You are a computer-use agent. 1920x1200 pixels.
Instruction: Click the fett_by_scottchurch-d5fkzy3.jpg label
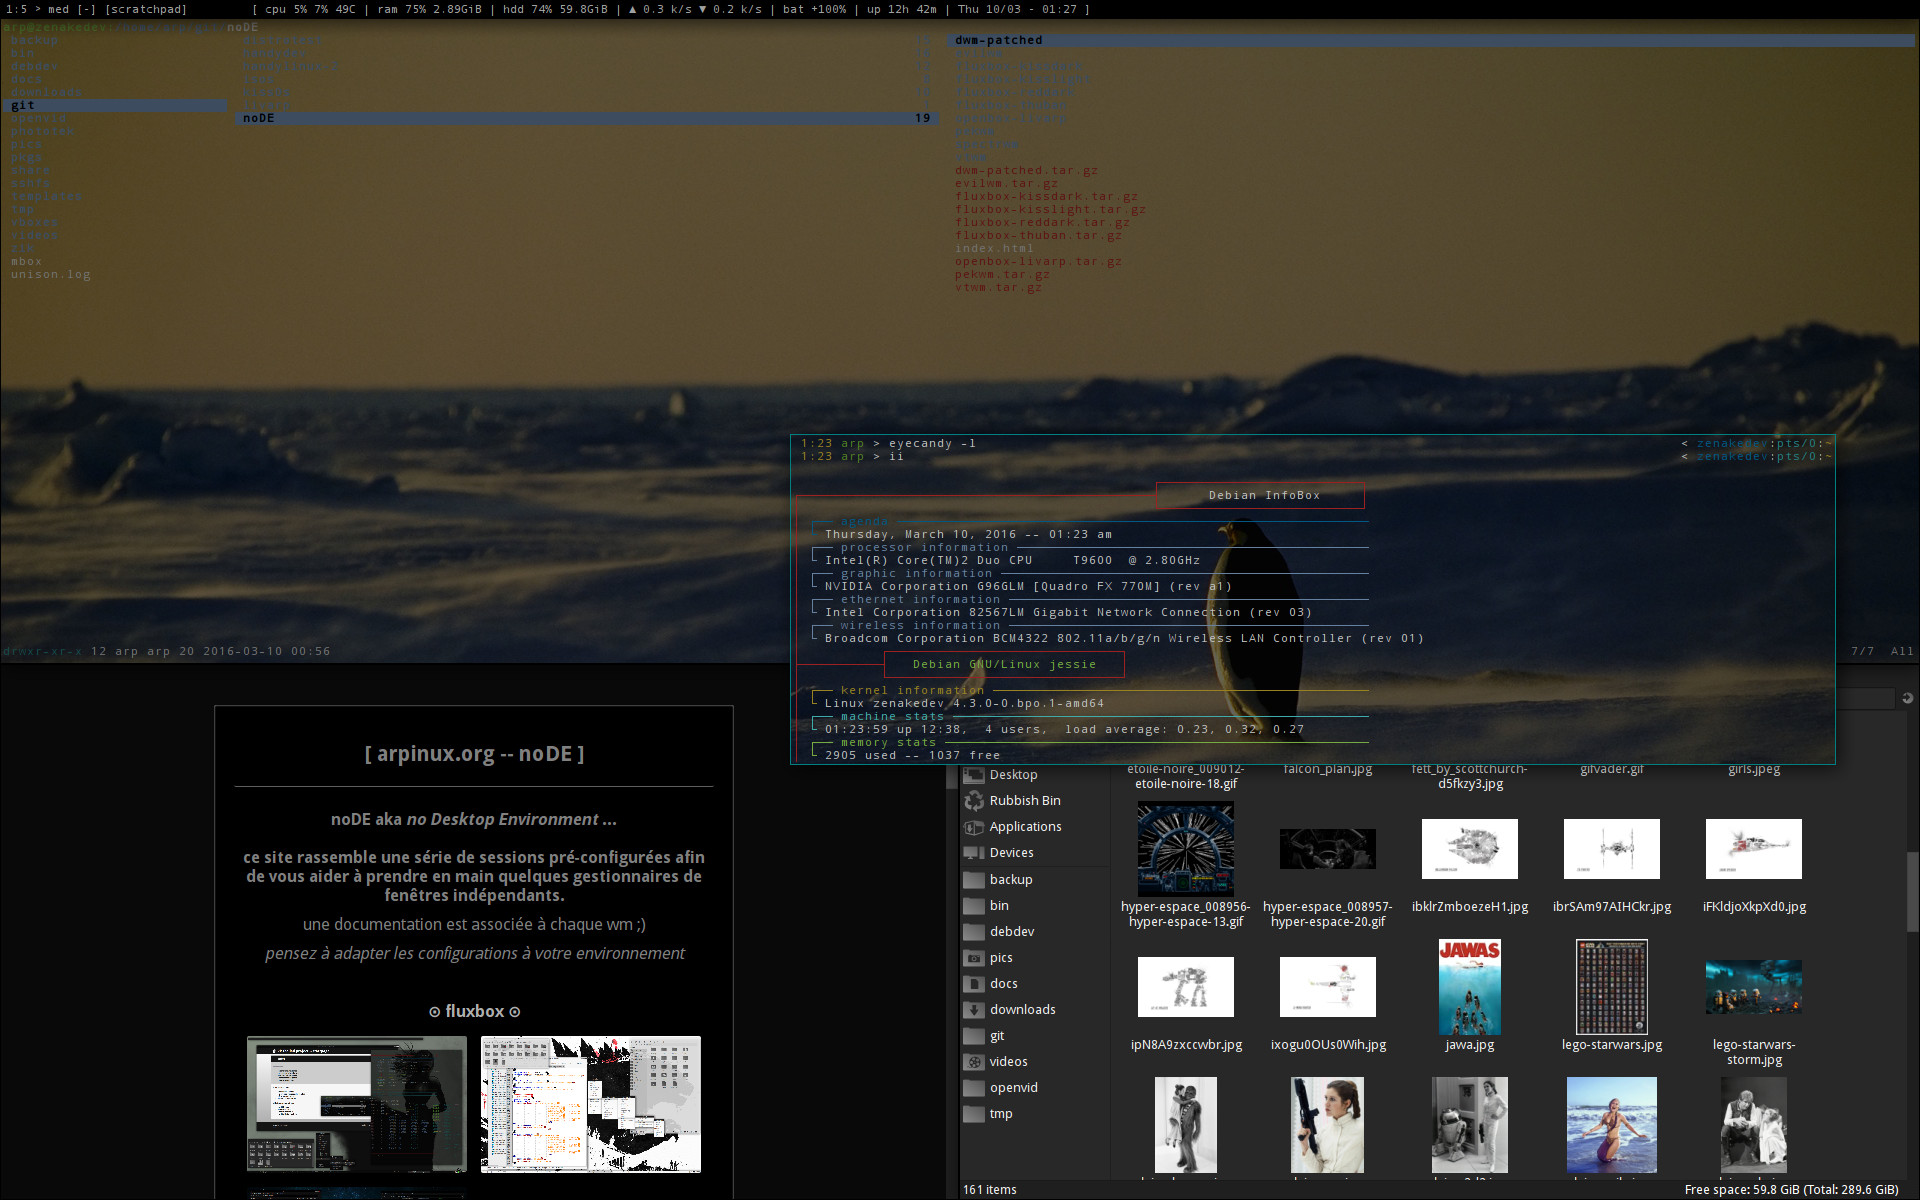1470,776
